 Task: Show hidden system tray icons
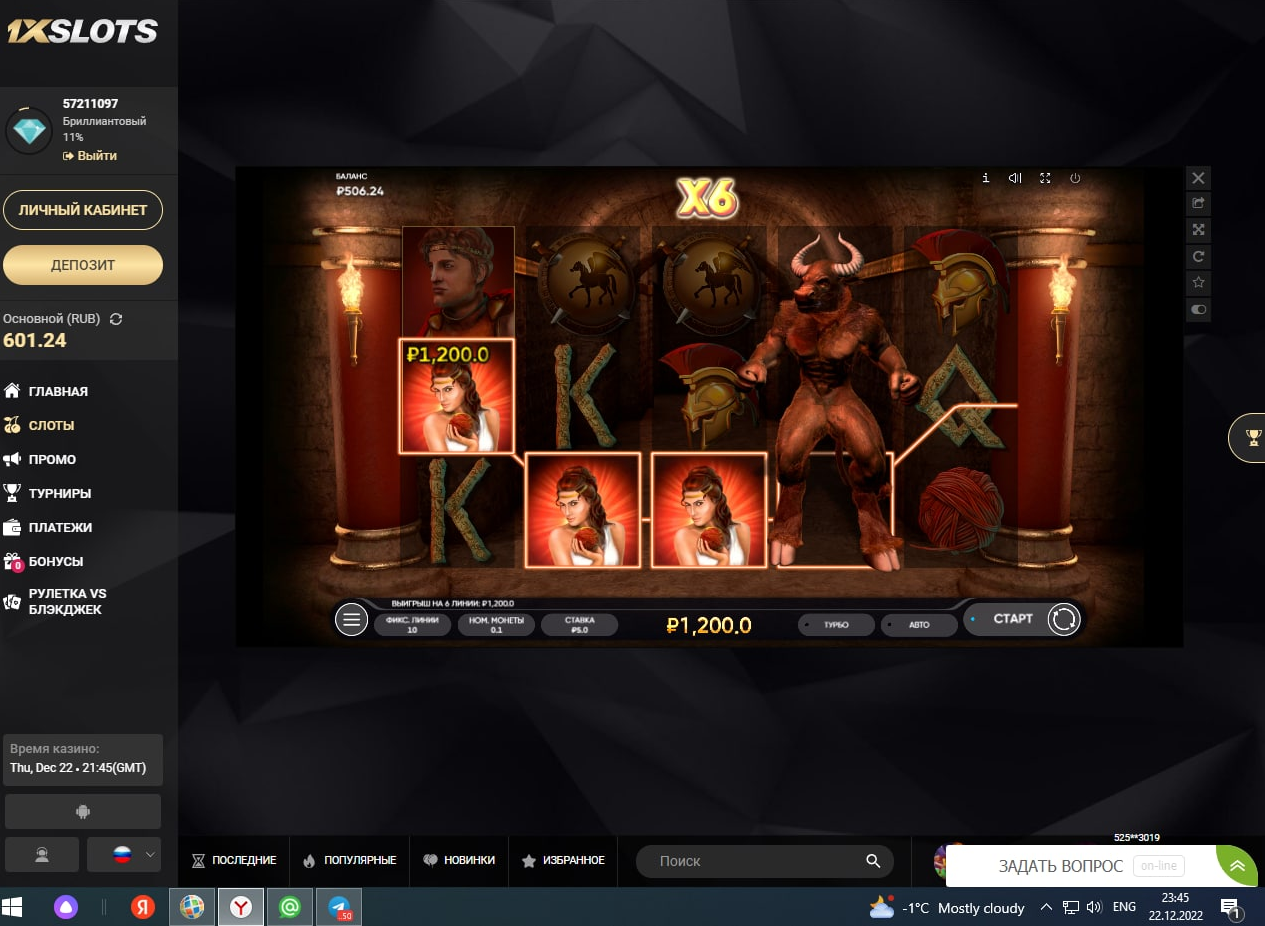pyautogui.click(x=1046, y=908)
